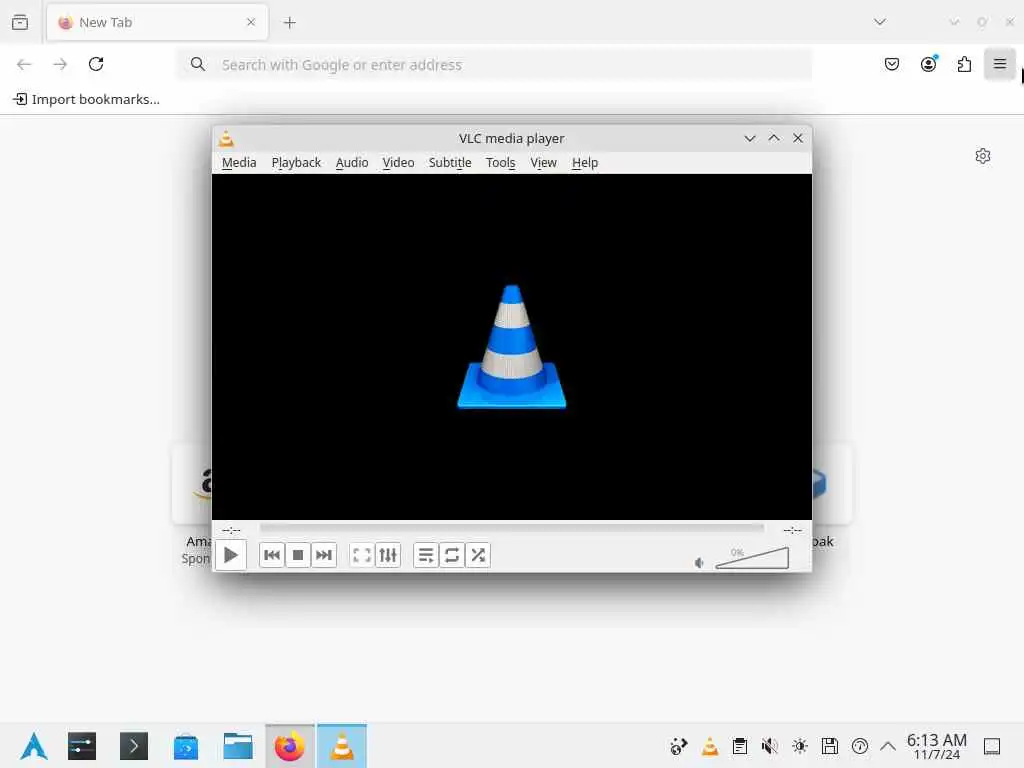Reload the Firefox page

[96, 64]
